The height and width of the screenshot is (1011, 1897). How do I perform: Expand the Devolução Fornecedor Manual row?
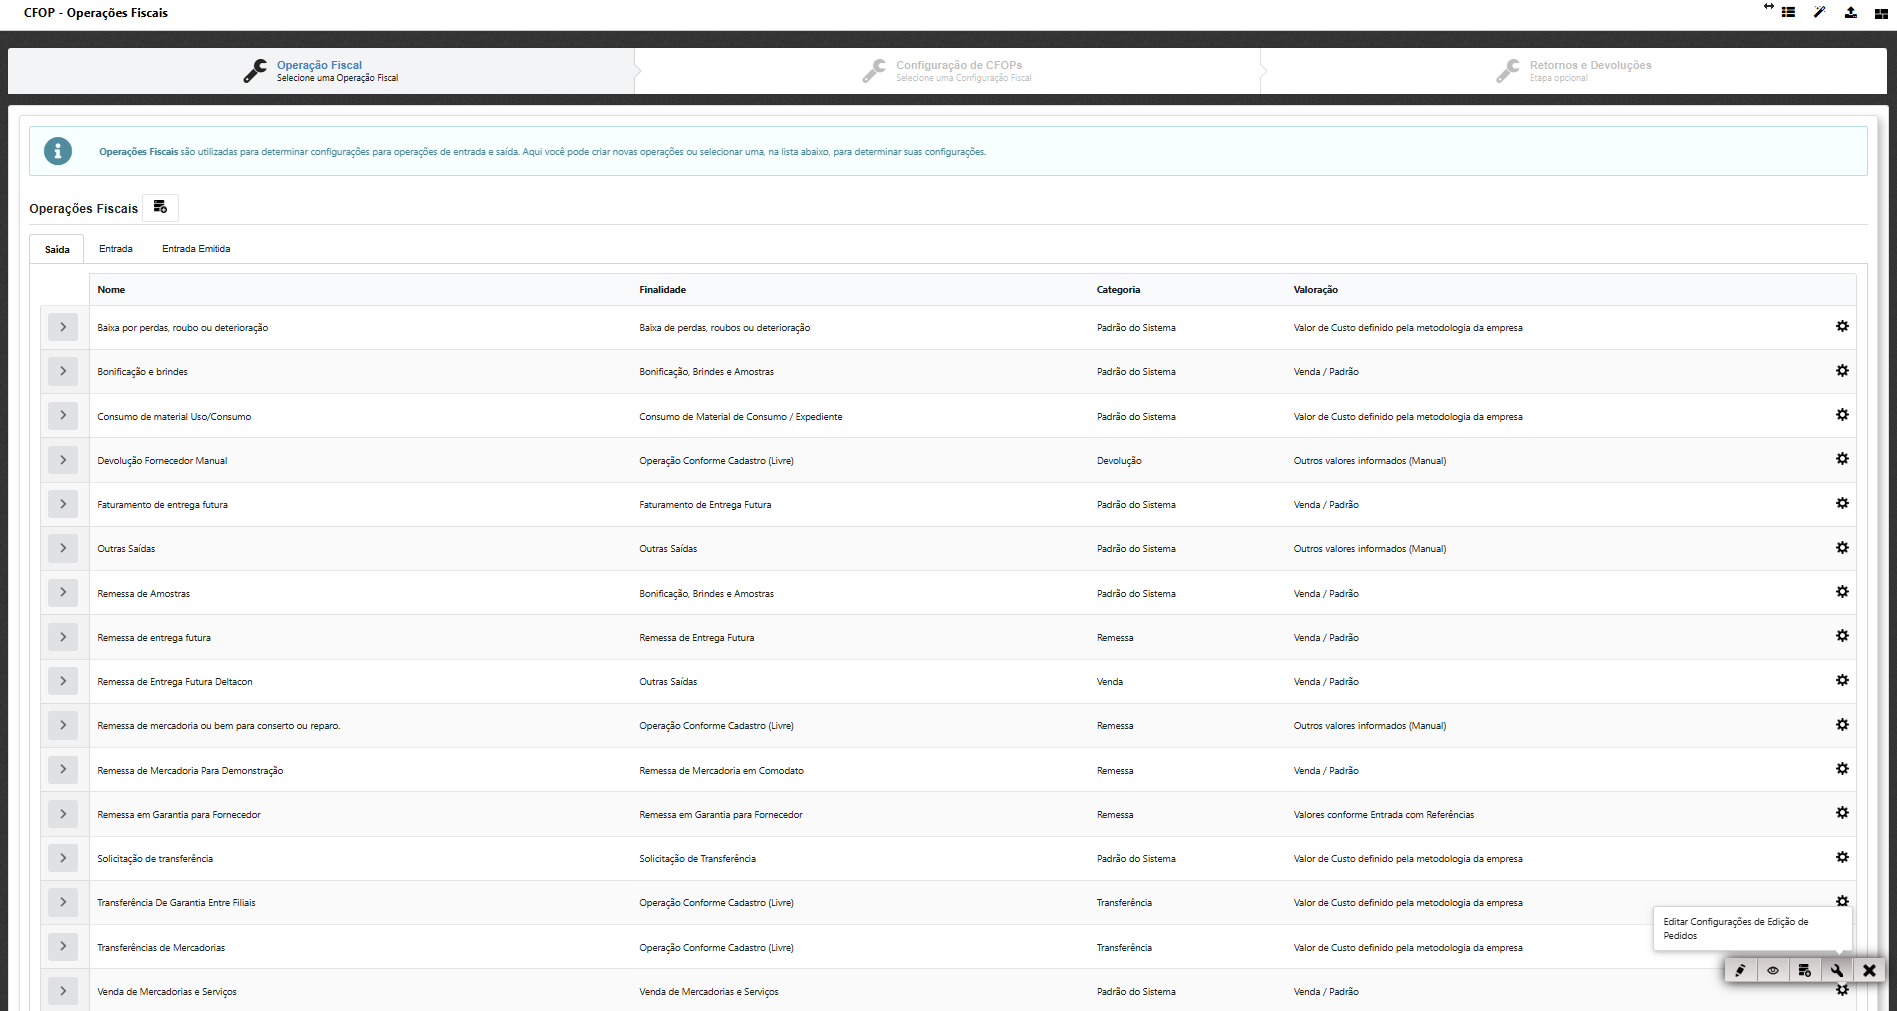pos(63,460)
